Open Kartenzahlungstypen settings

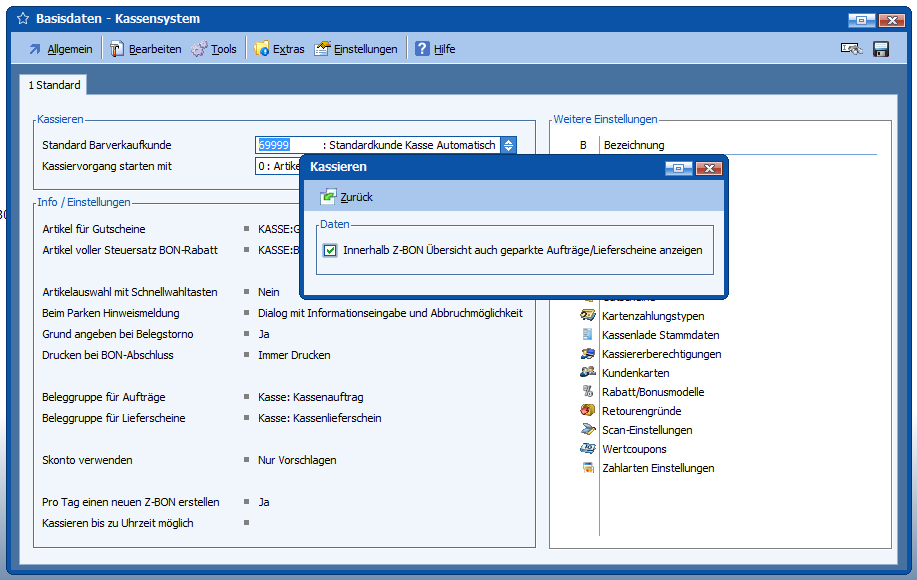[653, 316]
